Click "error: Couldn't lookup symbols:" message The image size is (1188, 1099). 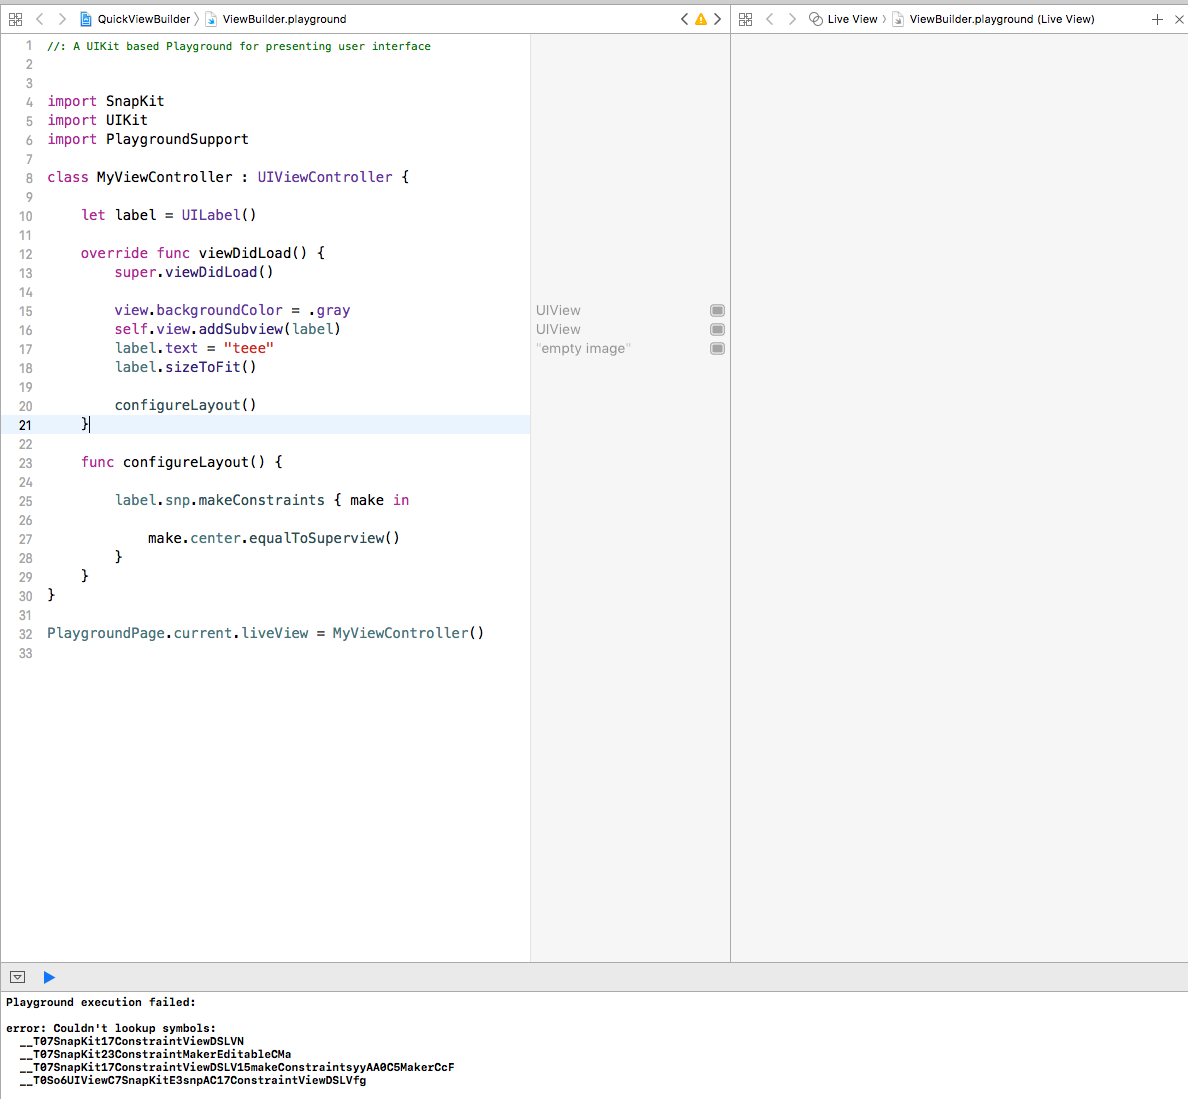(x=111, y=1028)
